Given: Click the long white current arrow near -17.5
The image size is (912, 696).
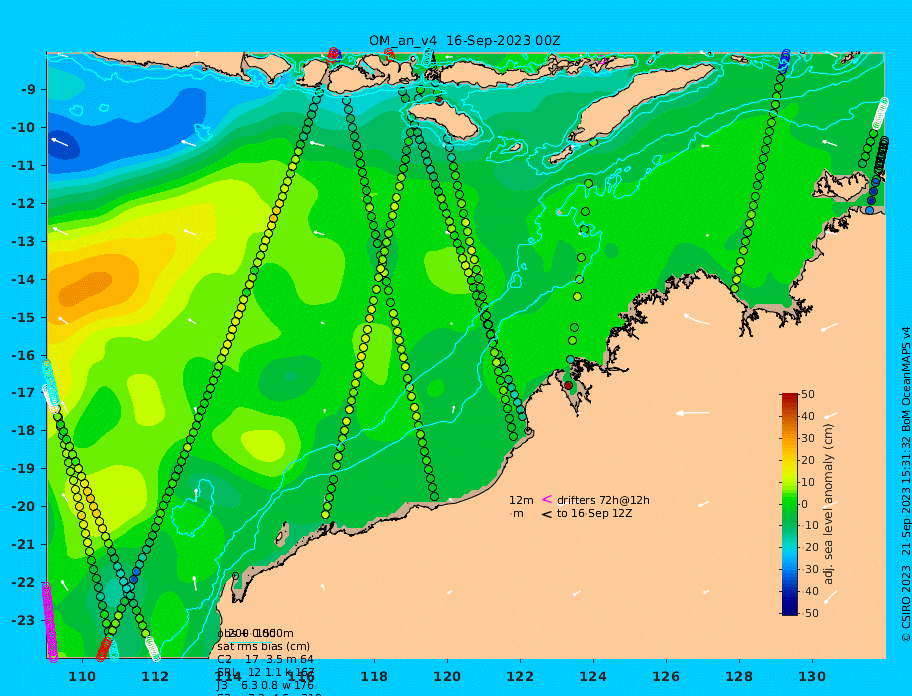Looking at the screenshot, I should [x=692, y=413].
